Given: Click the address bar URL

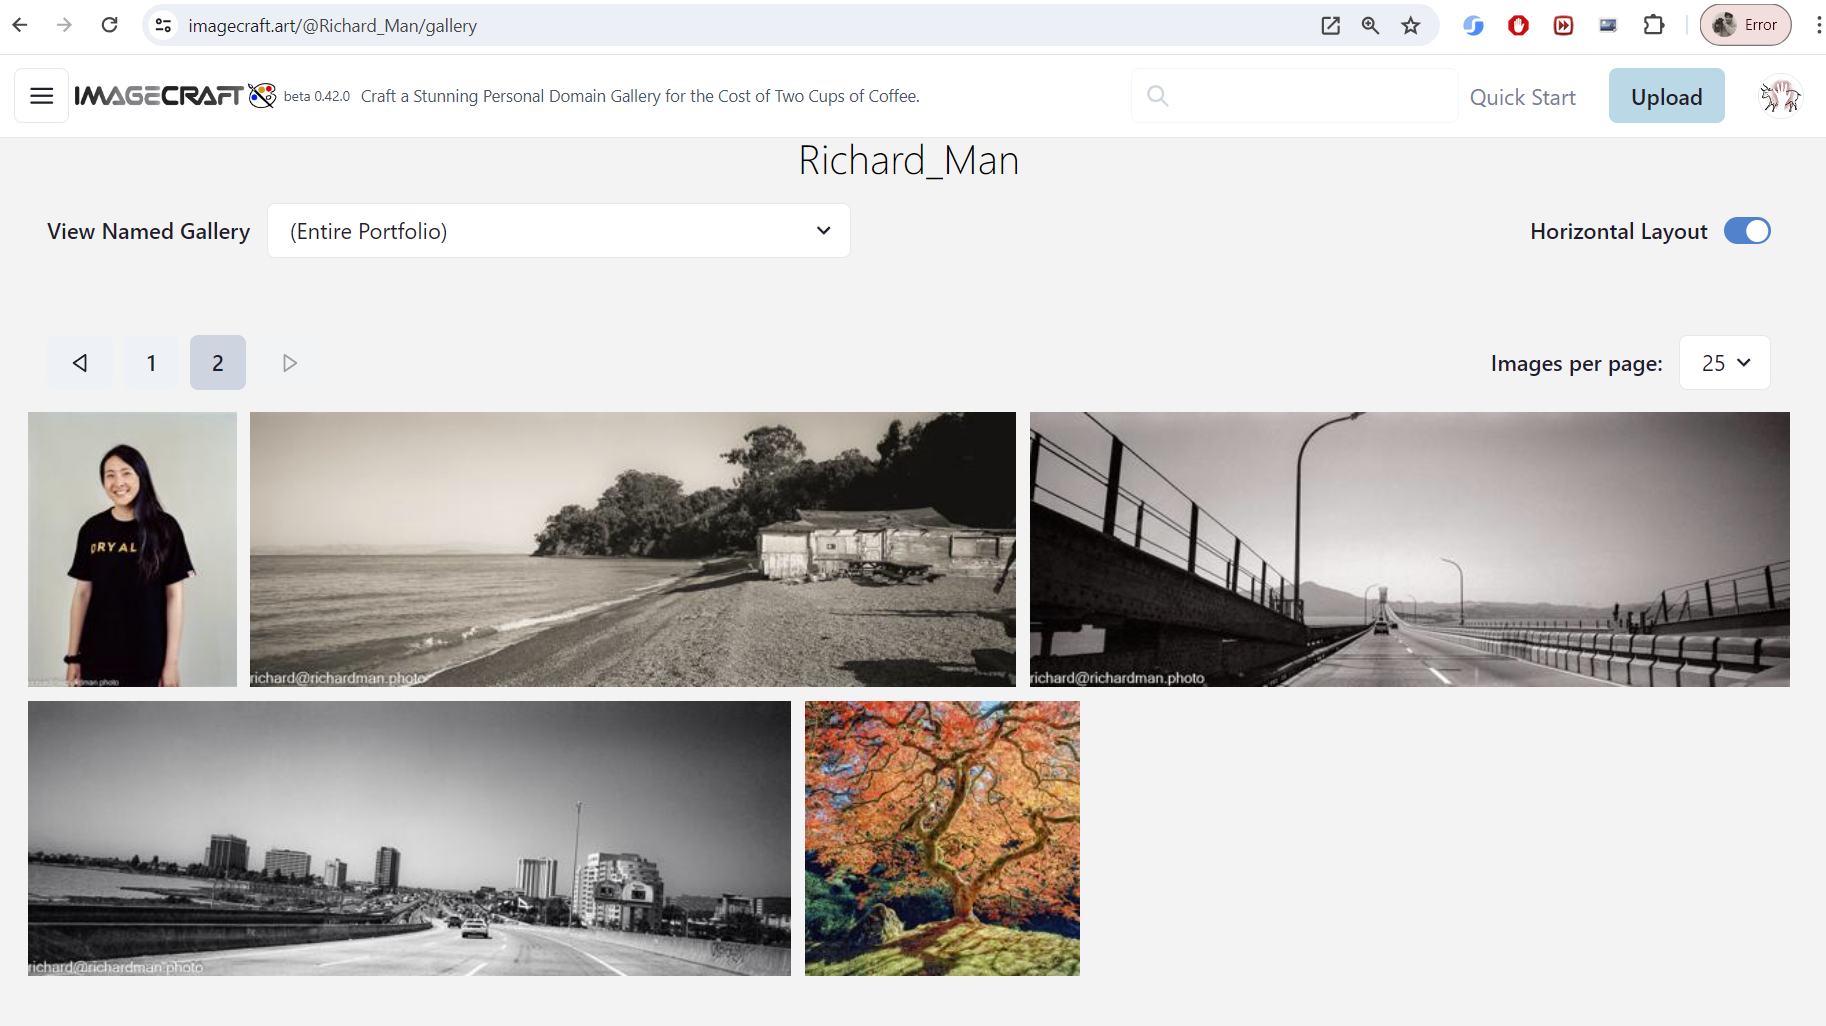Looking at the screenshot, I should tap(333, 26).
